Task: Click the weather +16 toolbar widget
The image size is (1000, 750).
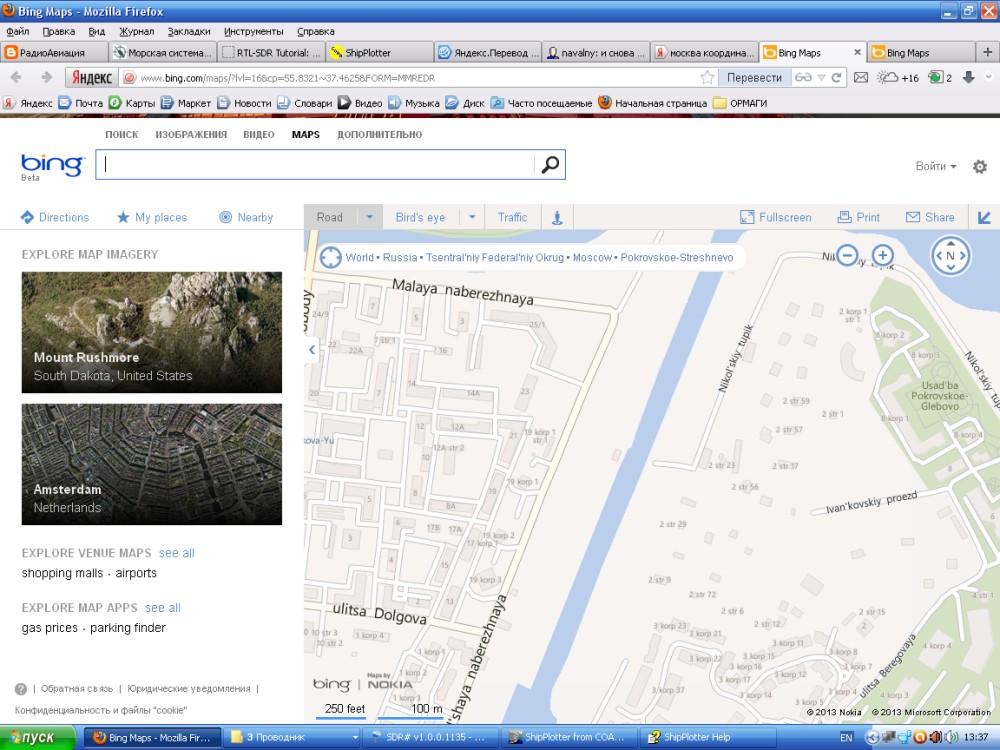Action: (x=897, y=78)
